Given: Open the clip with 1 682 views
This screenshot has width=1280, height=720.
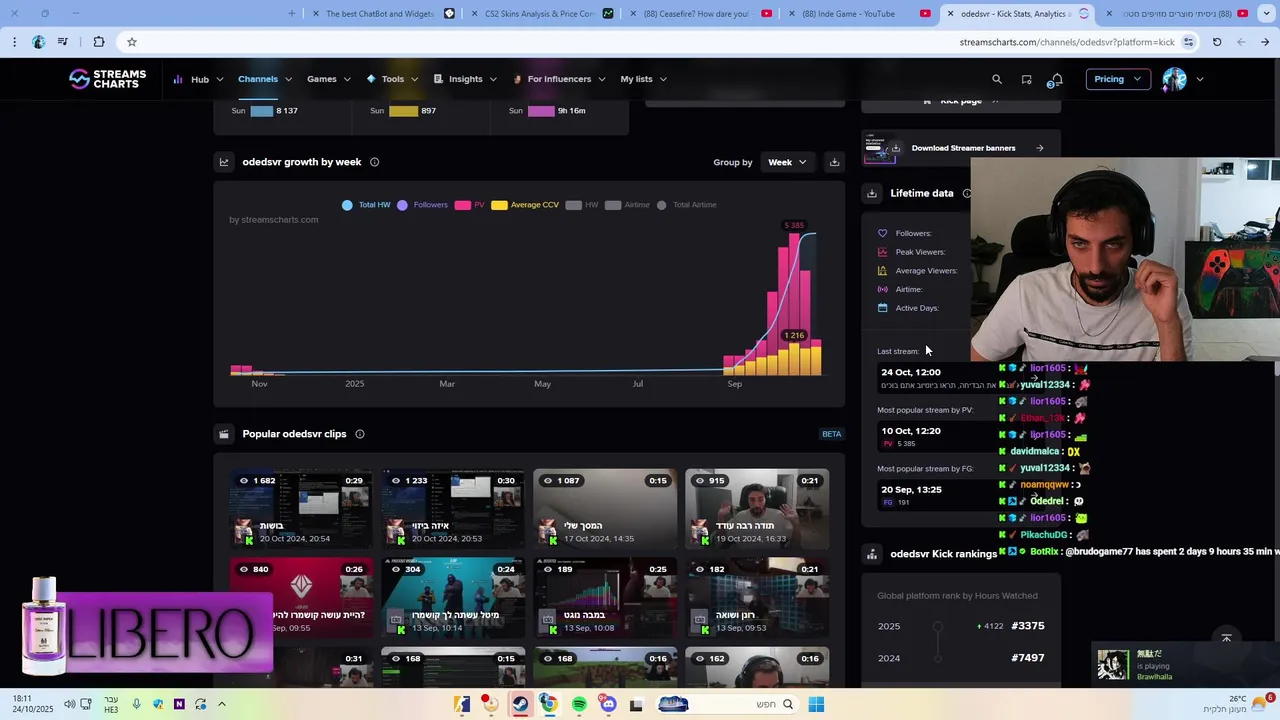Looking at the screenshot, I should pos(301,509).
